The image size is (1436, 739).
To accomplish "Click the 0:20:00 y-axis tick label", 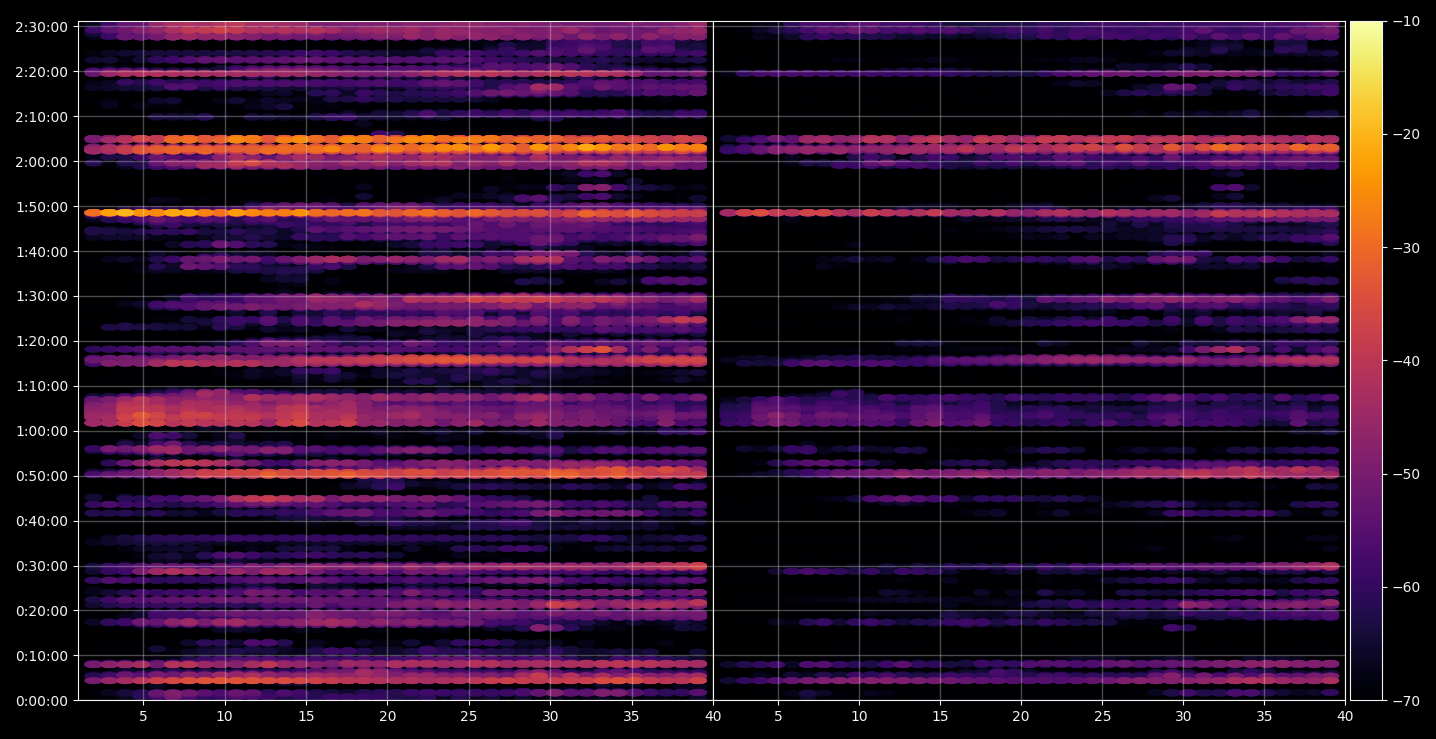I will 41,612.
